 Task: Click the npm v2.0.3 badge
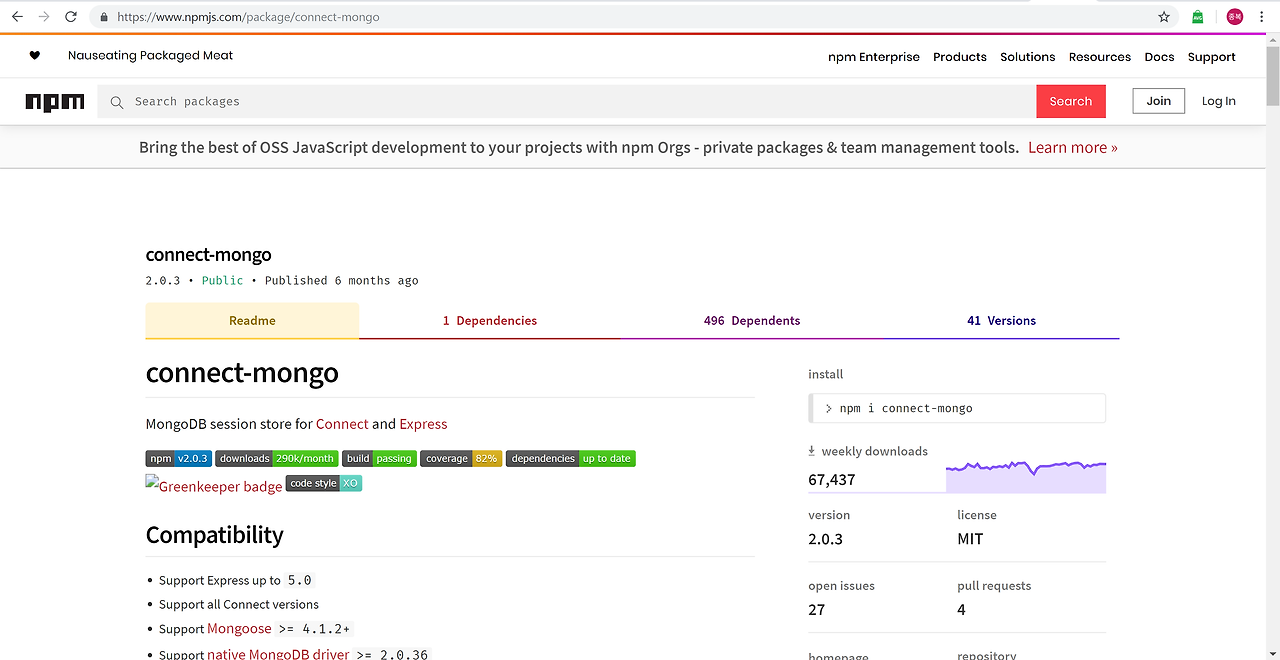[178, 459]
